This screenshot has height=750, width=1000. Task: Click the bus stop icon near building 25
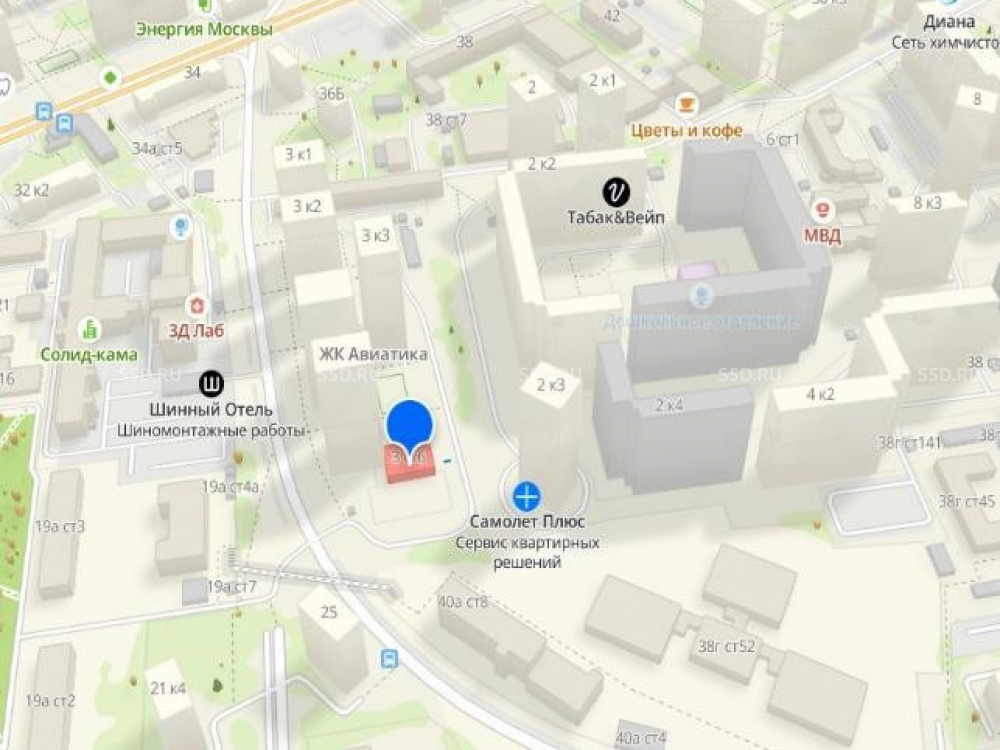pyautogui.click(x=389, y=658)
